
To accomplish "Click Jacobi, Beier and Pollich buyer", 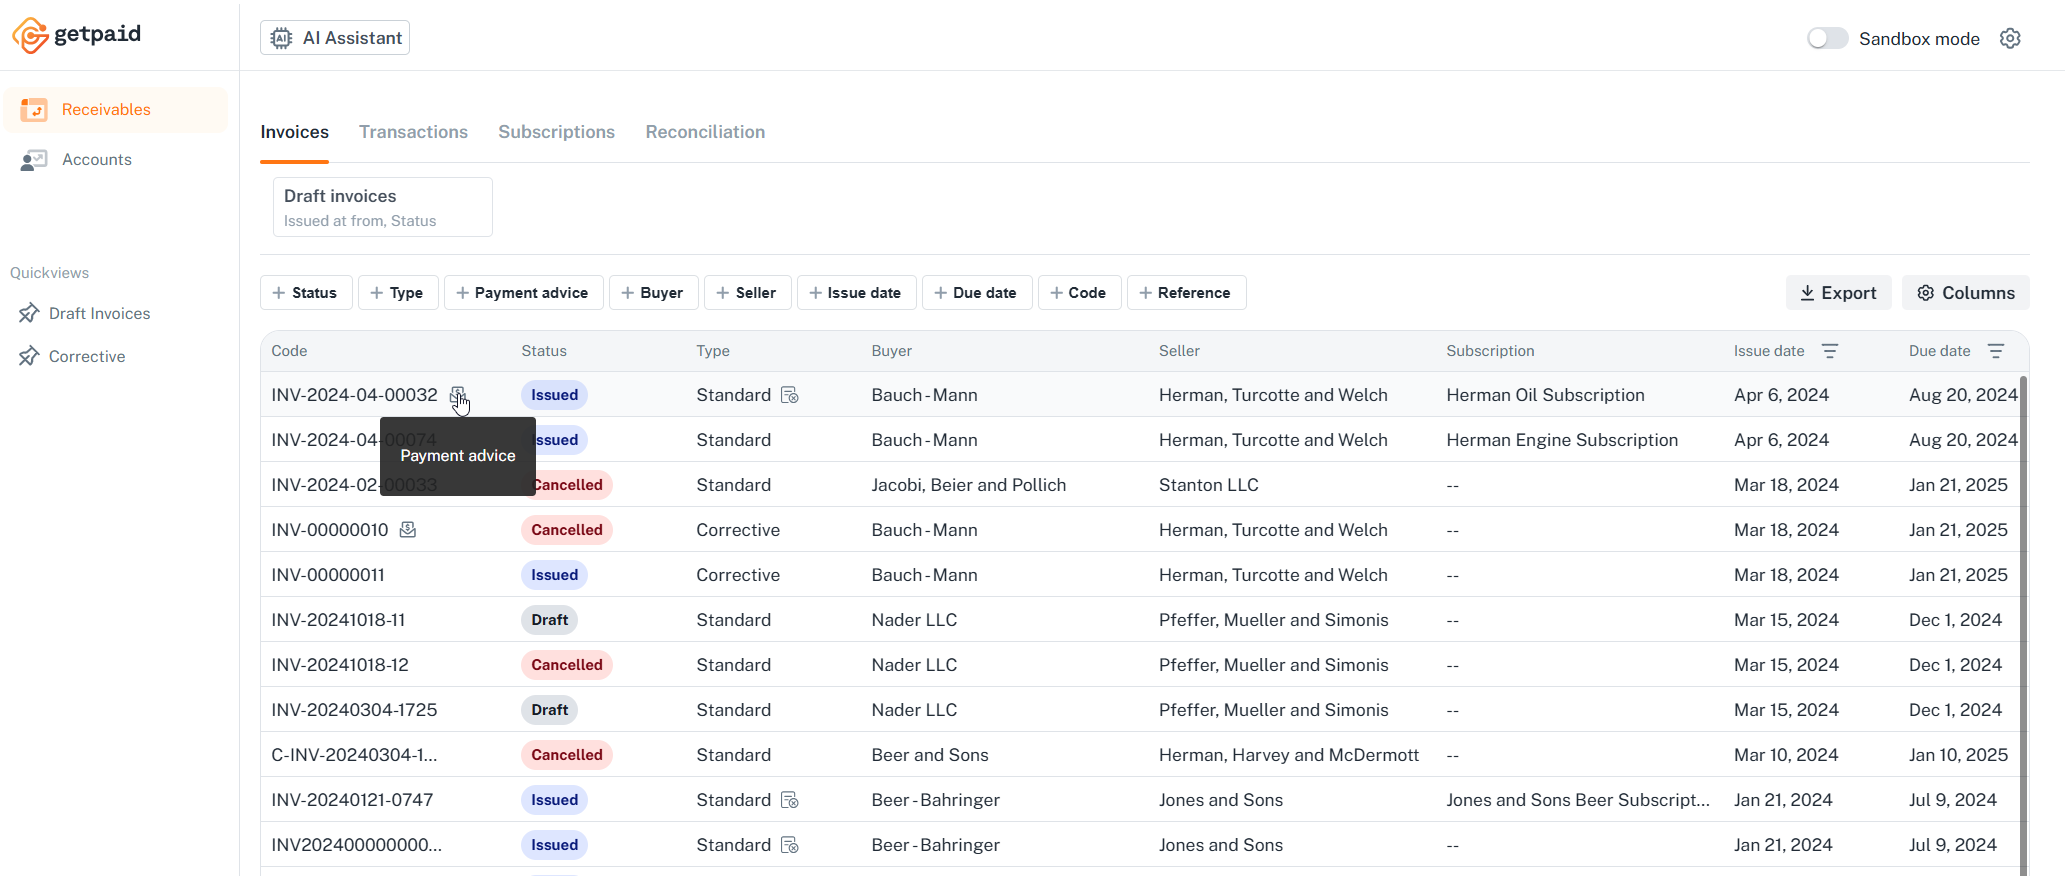I will point(968,485).
